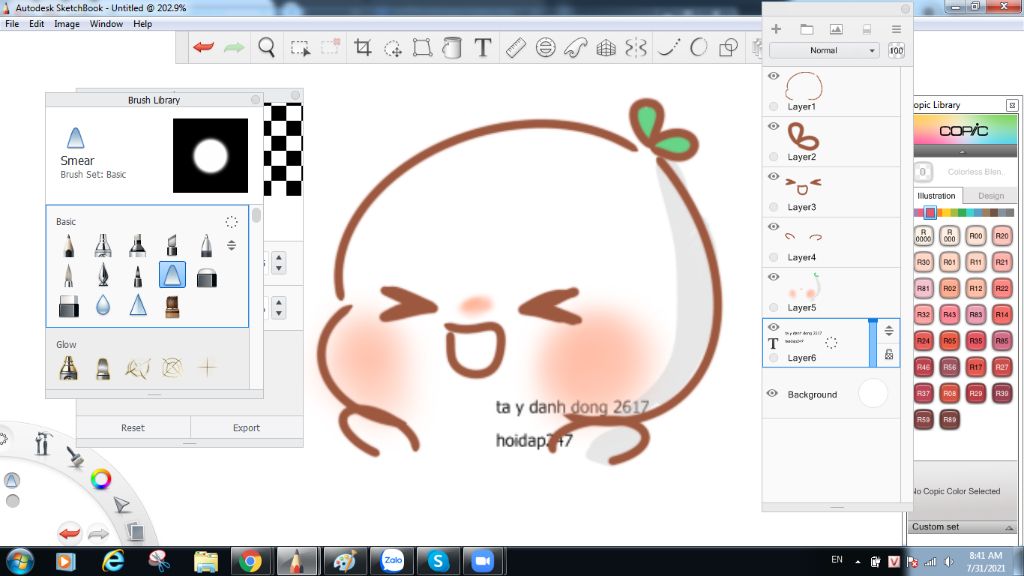
Task: Enable the Steady Stroke tool
Action: click(668, 47)
